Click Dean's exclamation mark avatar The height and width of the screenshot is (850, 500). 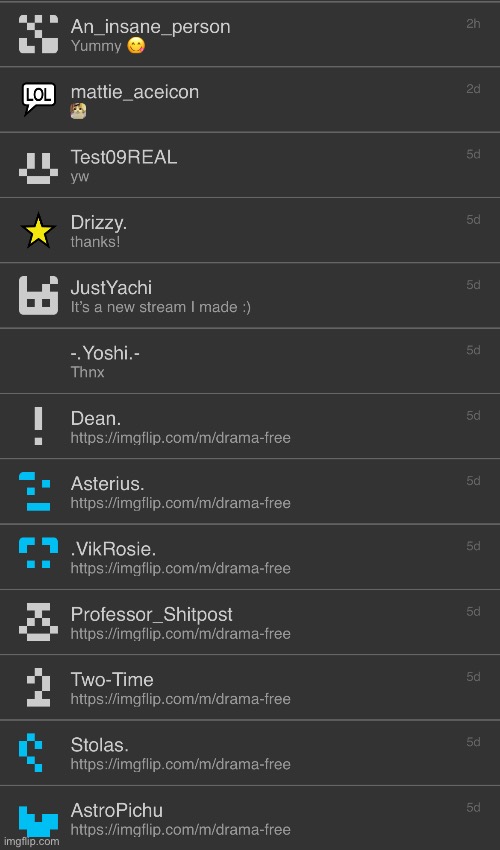coord(39,426)
